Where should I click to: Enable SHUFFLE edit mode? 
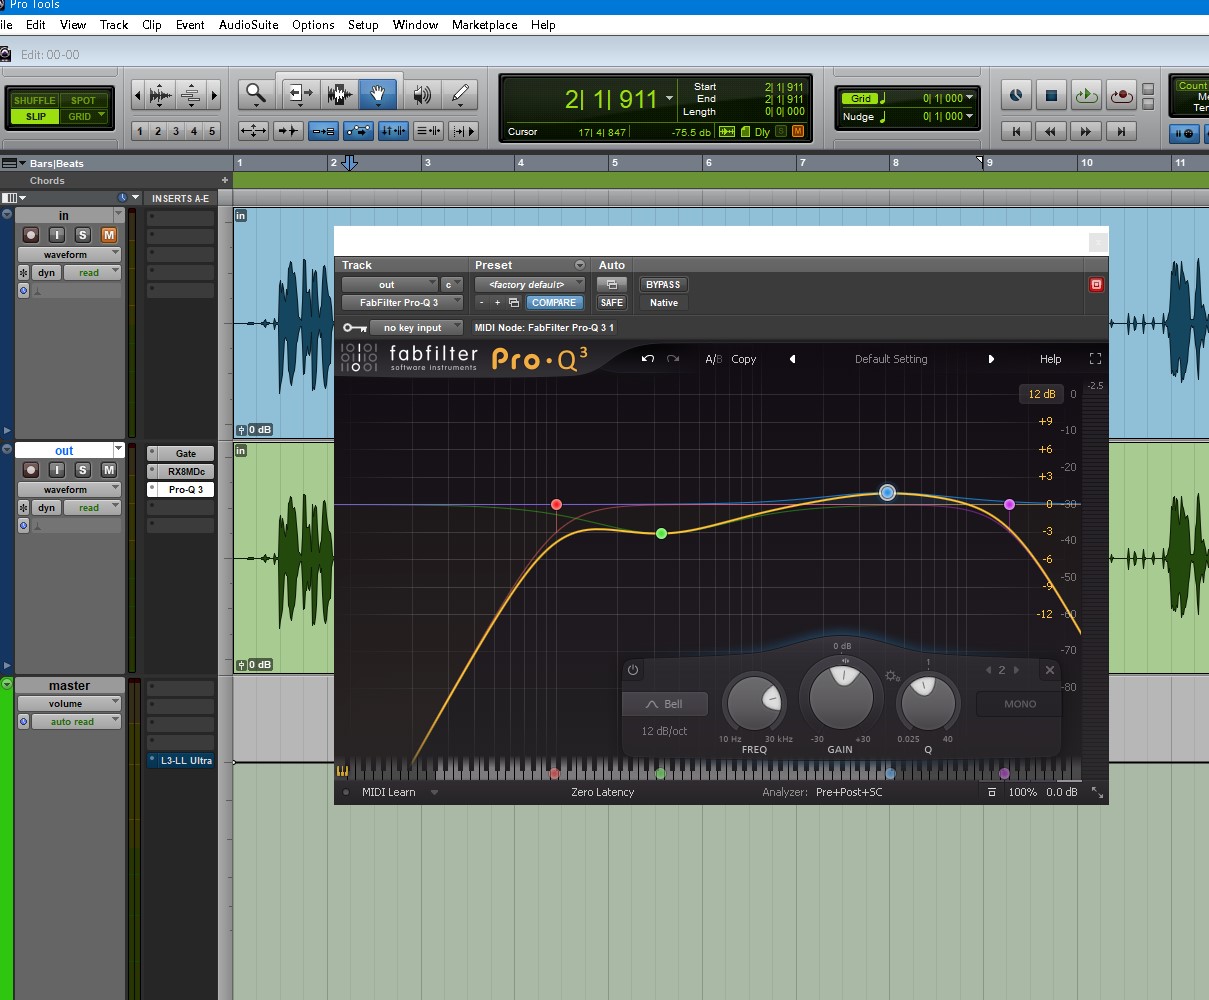35,100
